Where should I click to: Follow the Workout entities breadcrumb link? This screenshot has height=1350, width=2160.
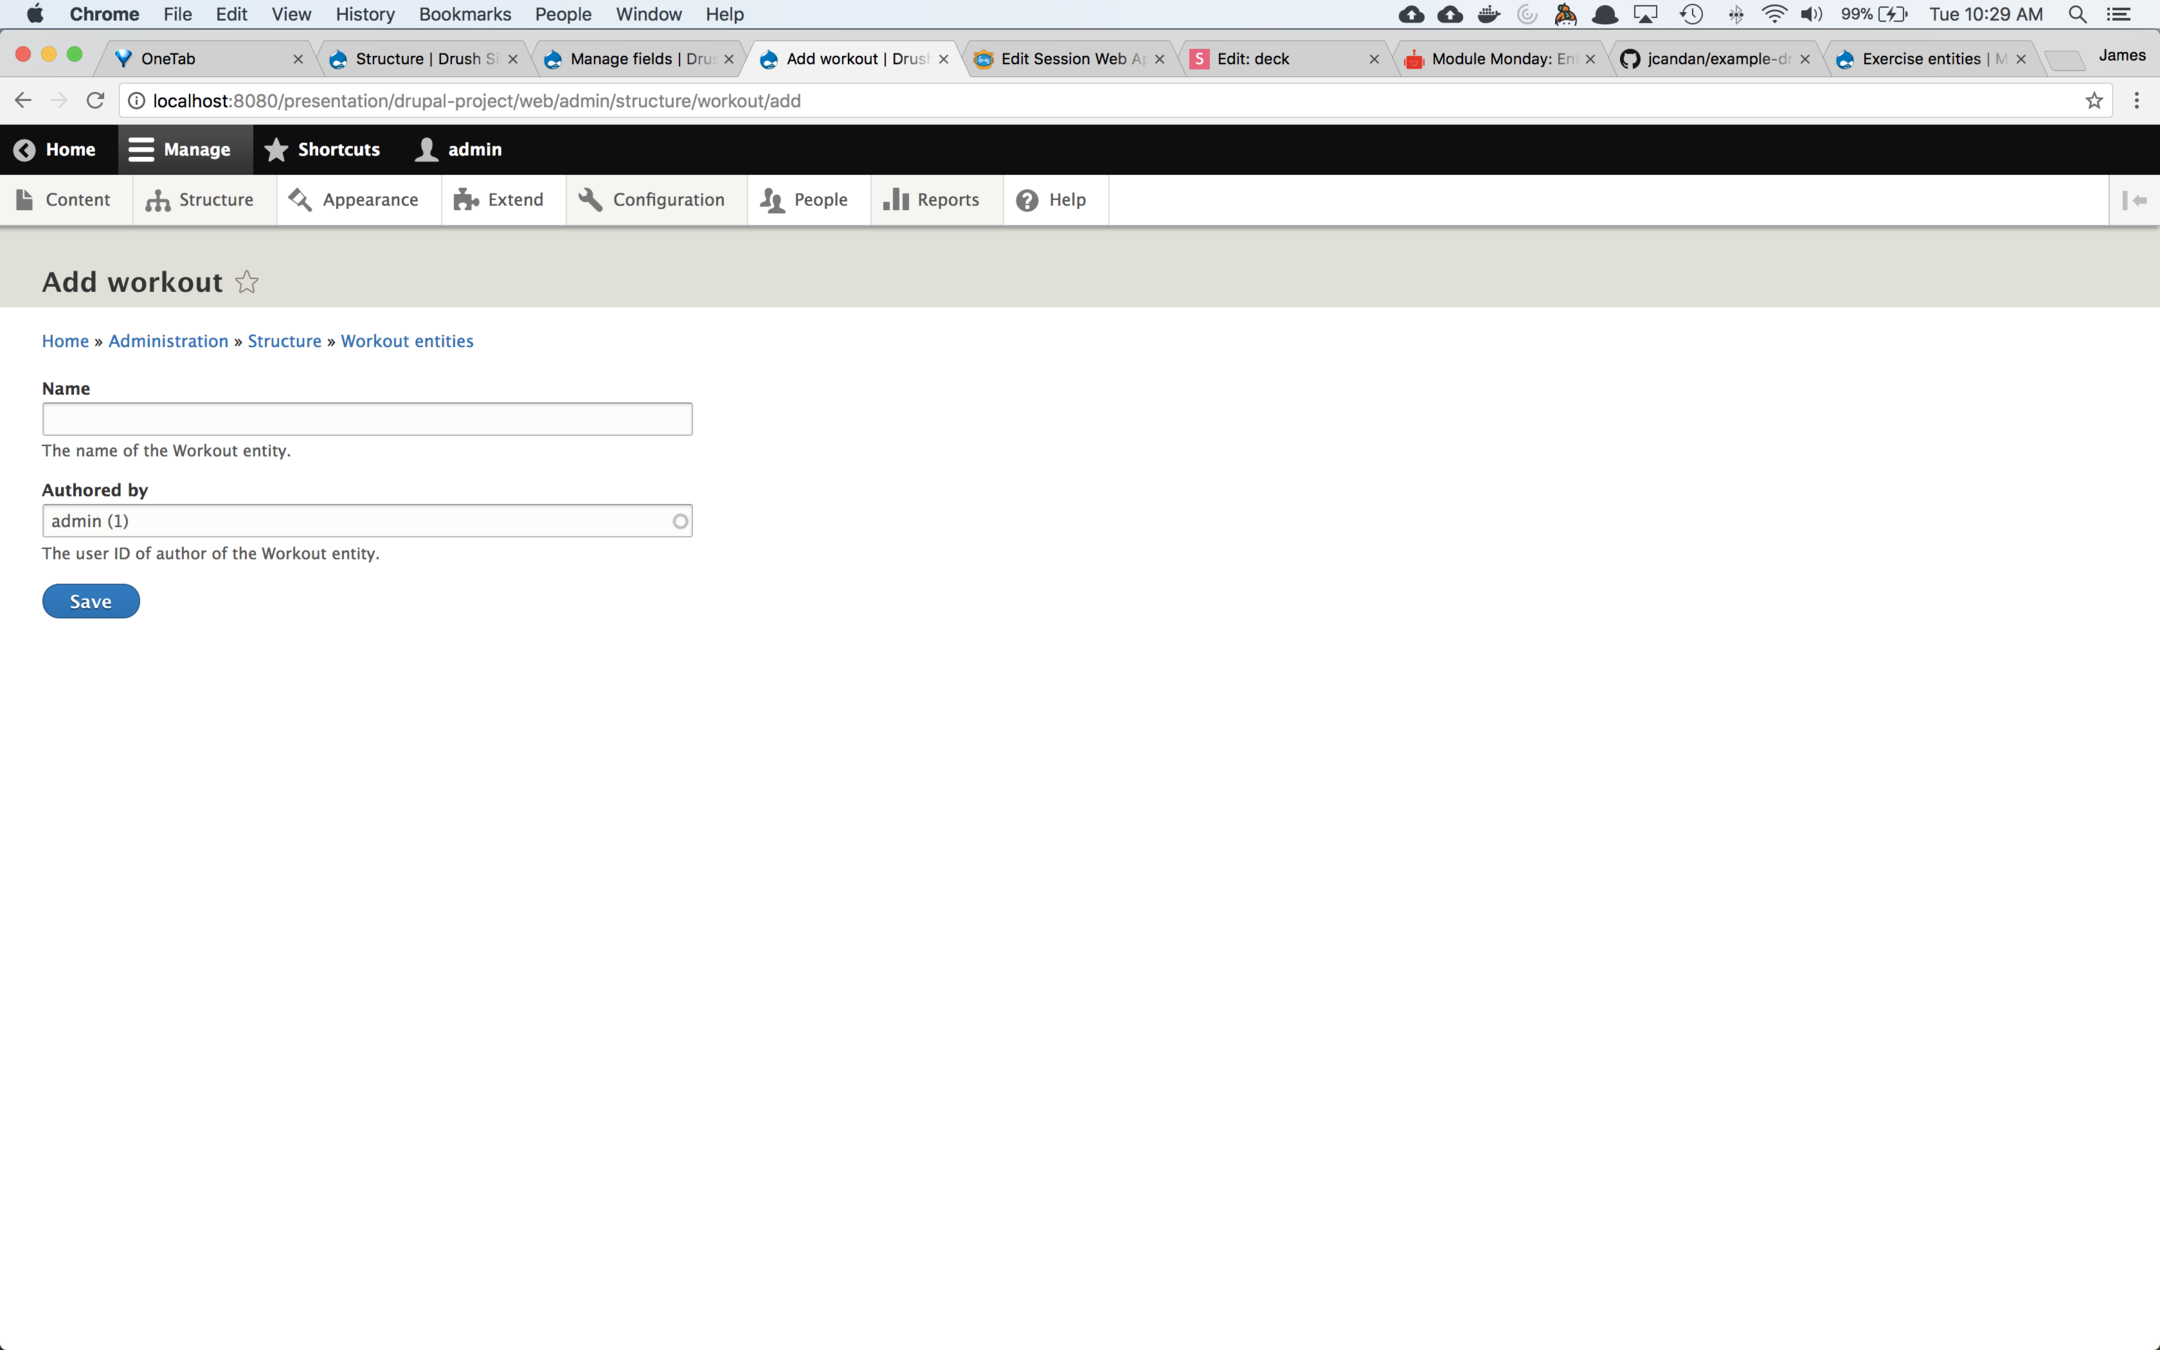coord(407,341)
